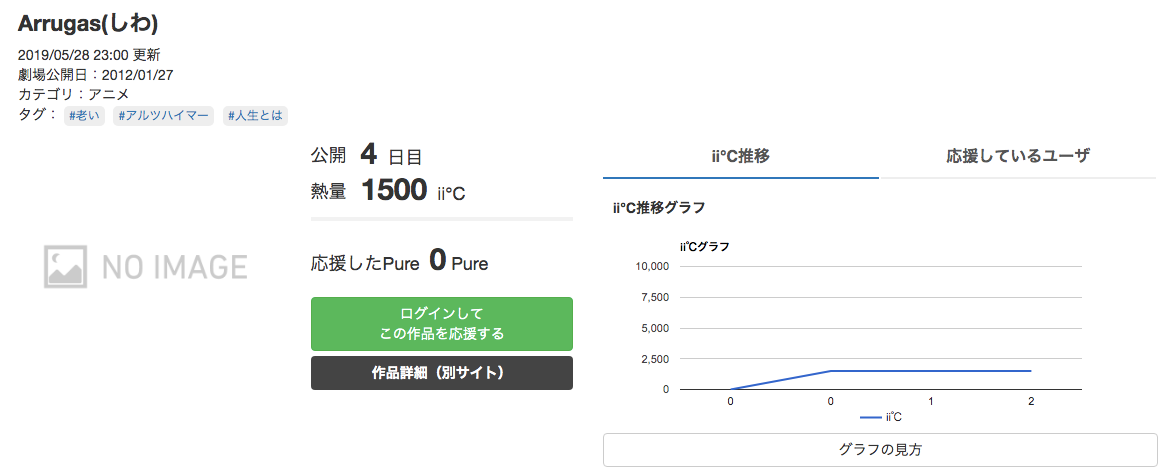Click the blue legend line swatch

870,418
